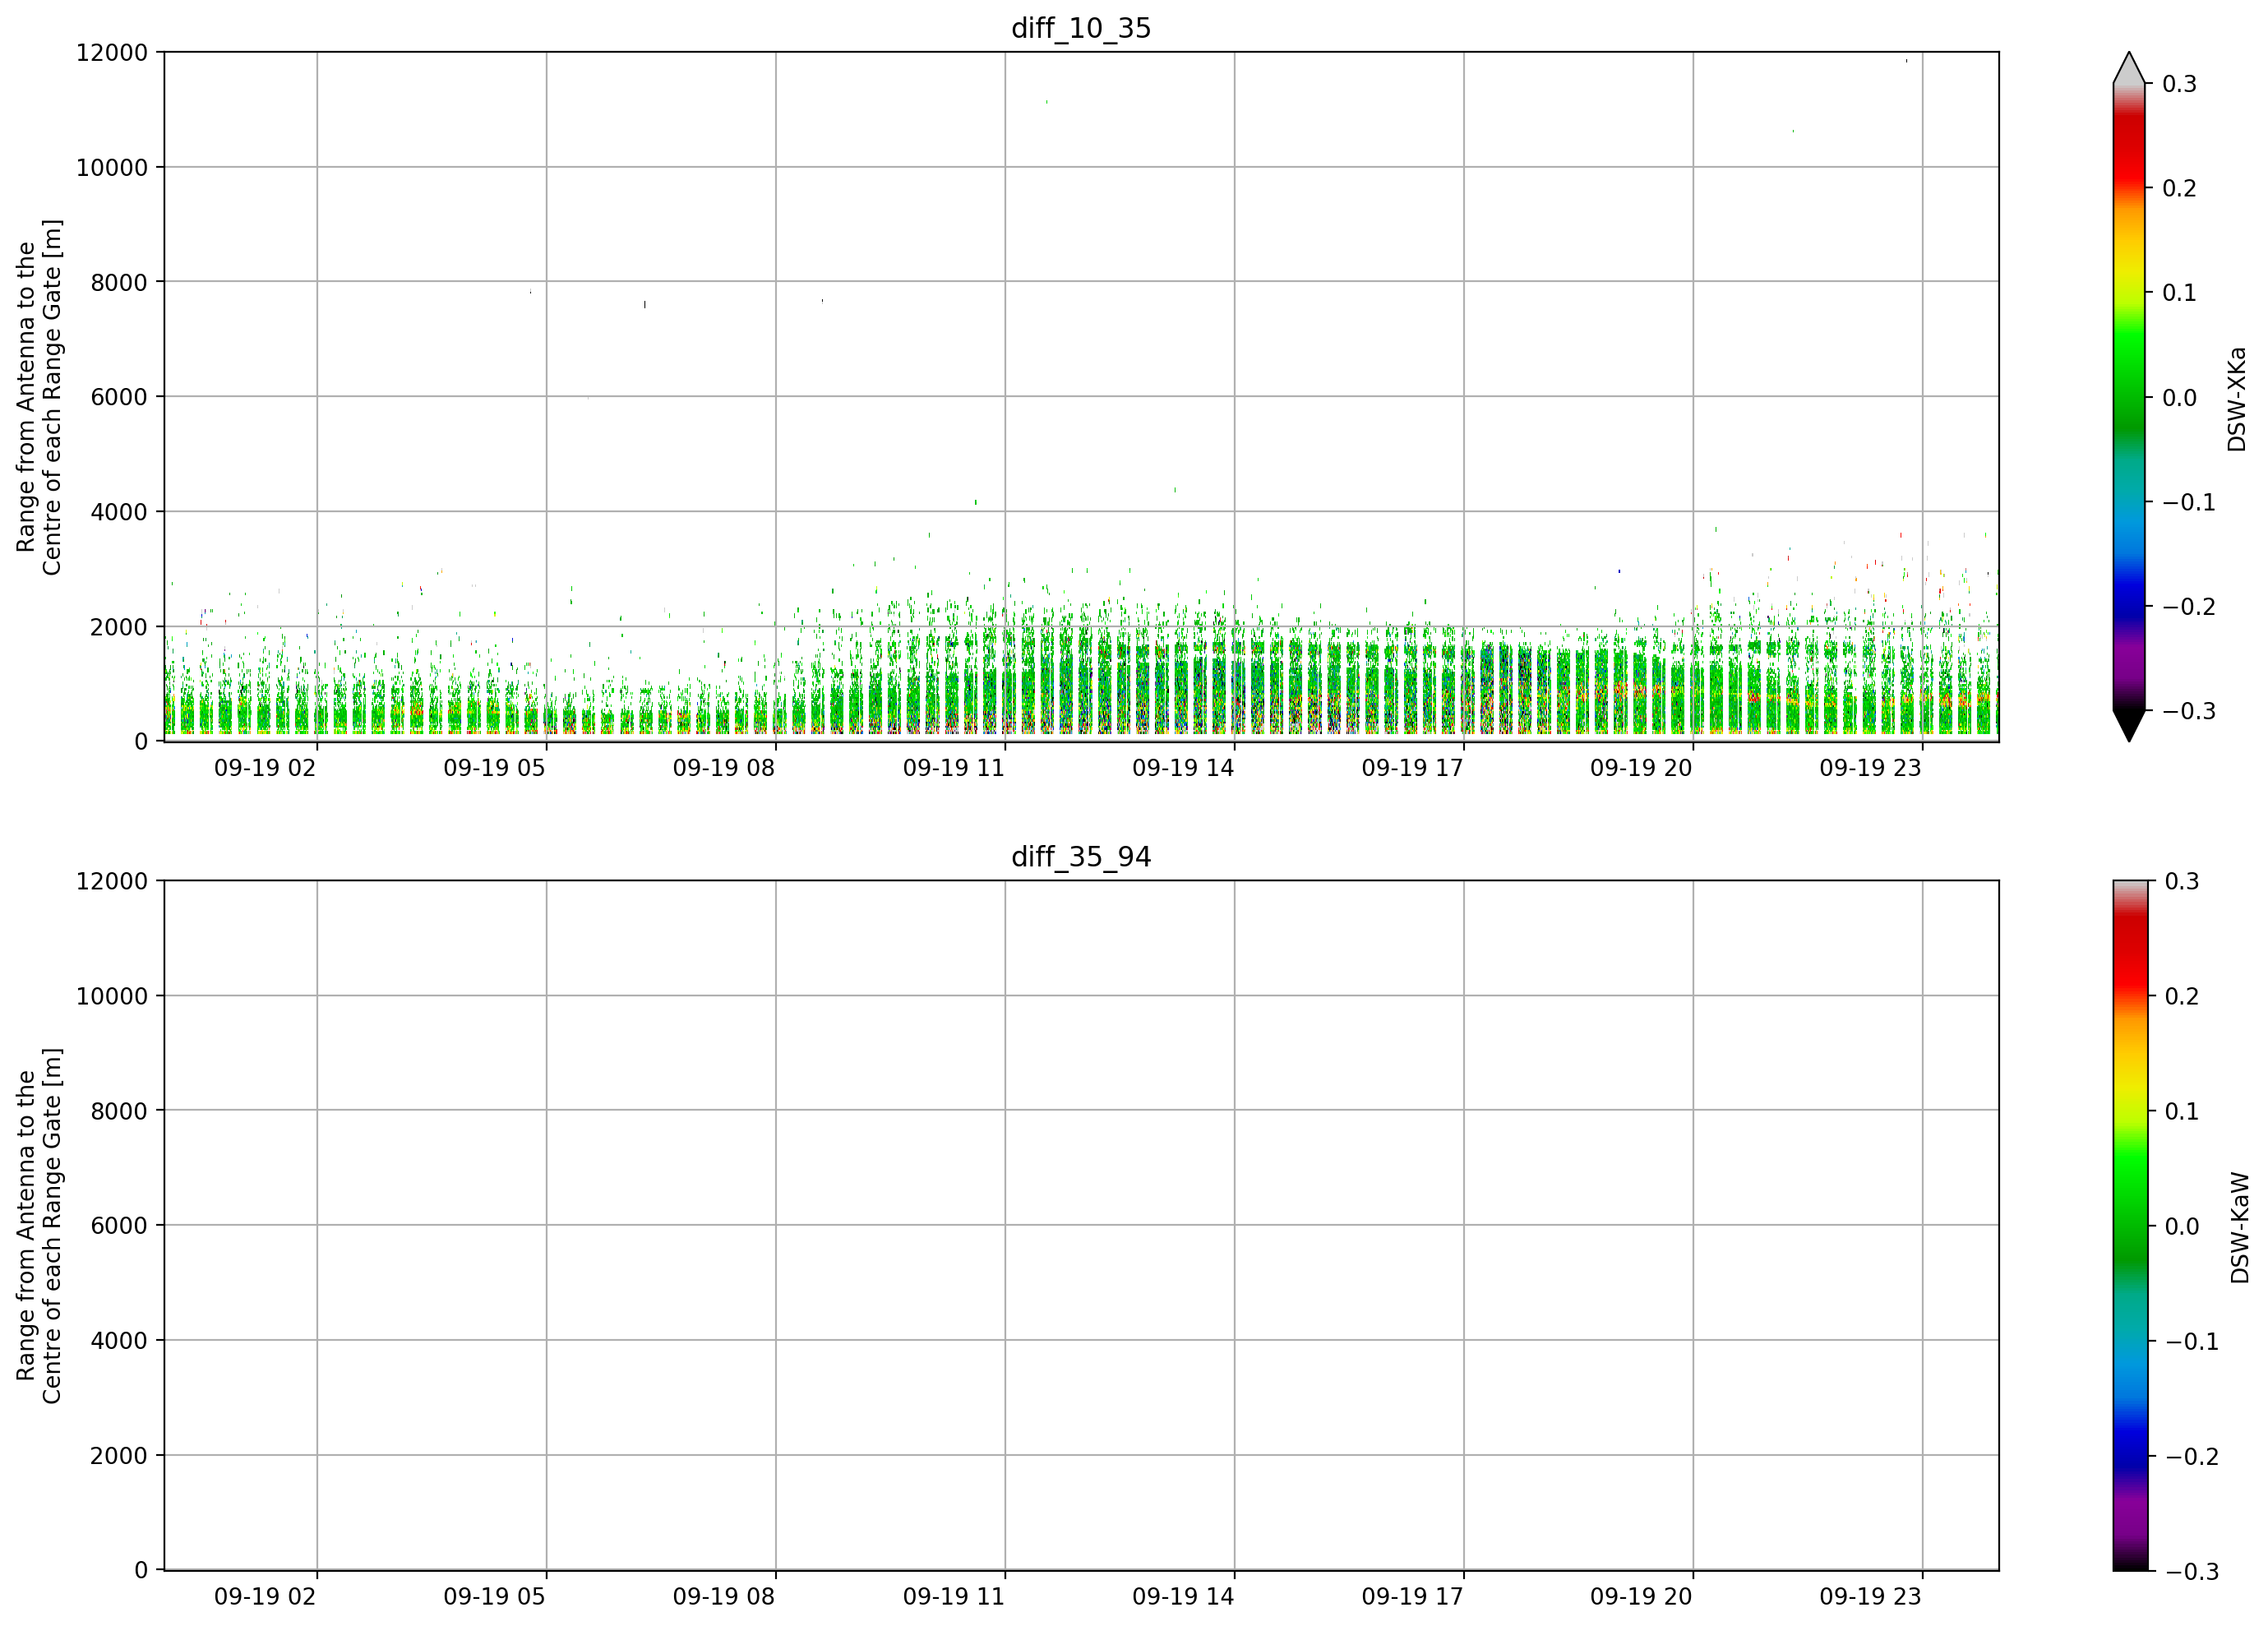Click the 09-19 02 tick label in top plot
This screenshot has height=1626, width=2268.
pos(265,768)
